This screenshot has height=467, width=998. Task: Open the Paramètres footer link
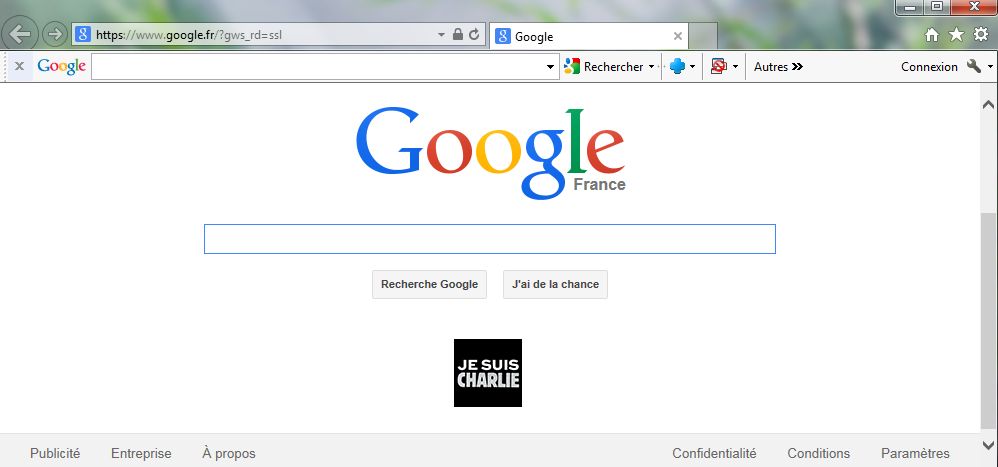pyautogui.click(x=915, y=454)
